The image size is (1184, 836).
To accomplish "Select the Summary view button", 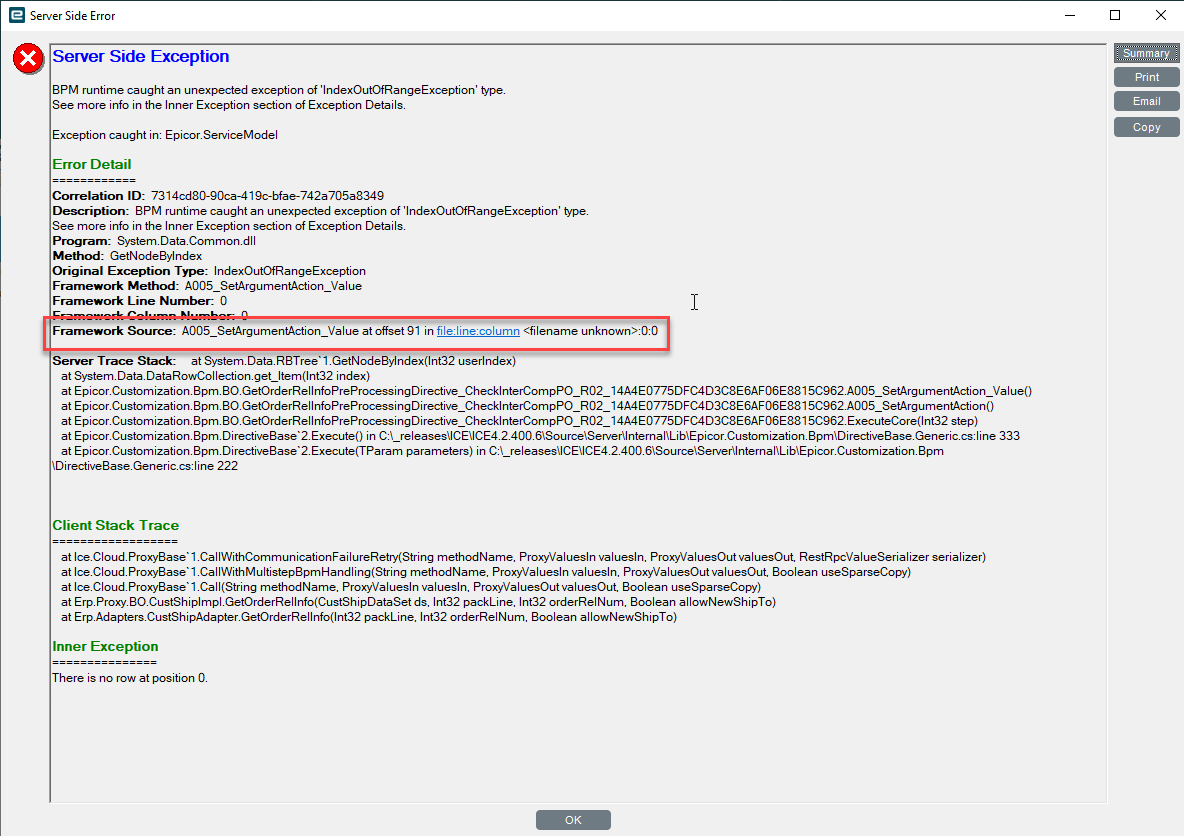I will point(1146,52).
